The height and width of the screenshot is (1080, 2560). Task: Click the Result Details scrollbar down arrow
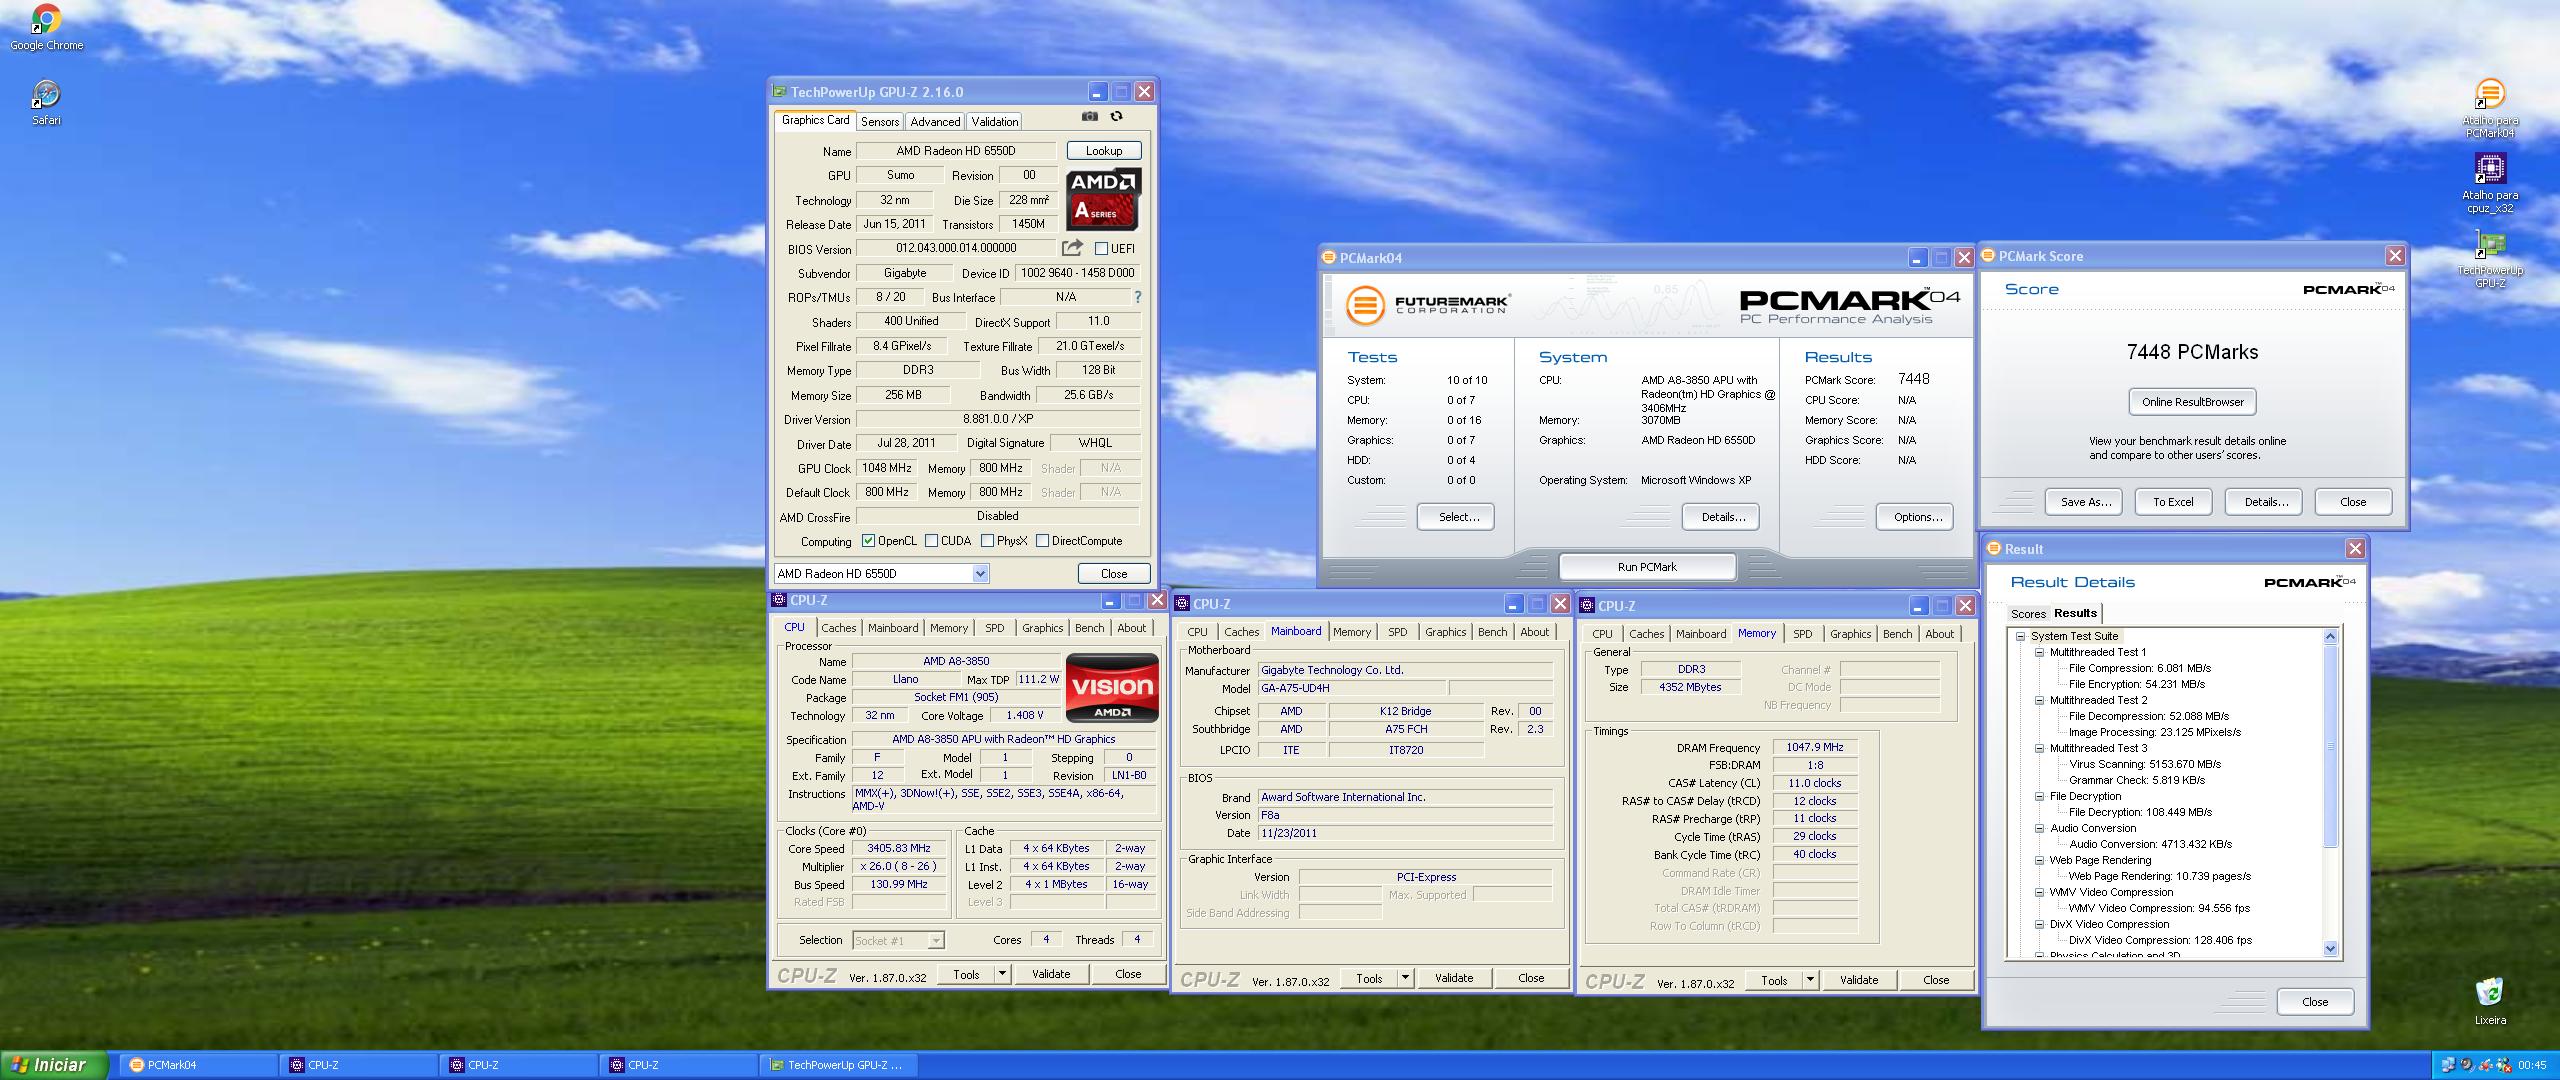[x=2330, y=949]
